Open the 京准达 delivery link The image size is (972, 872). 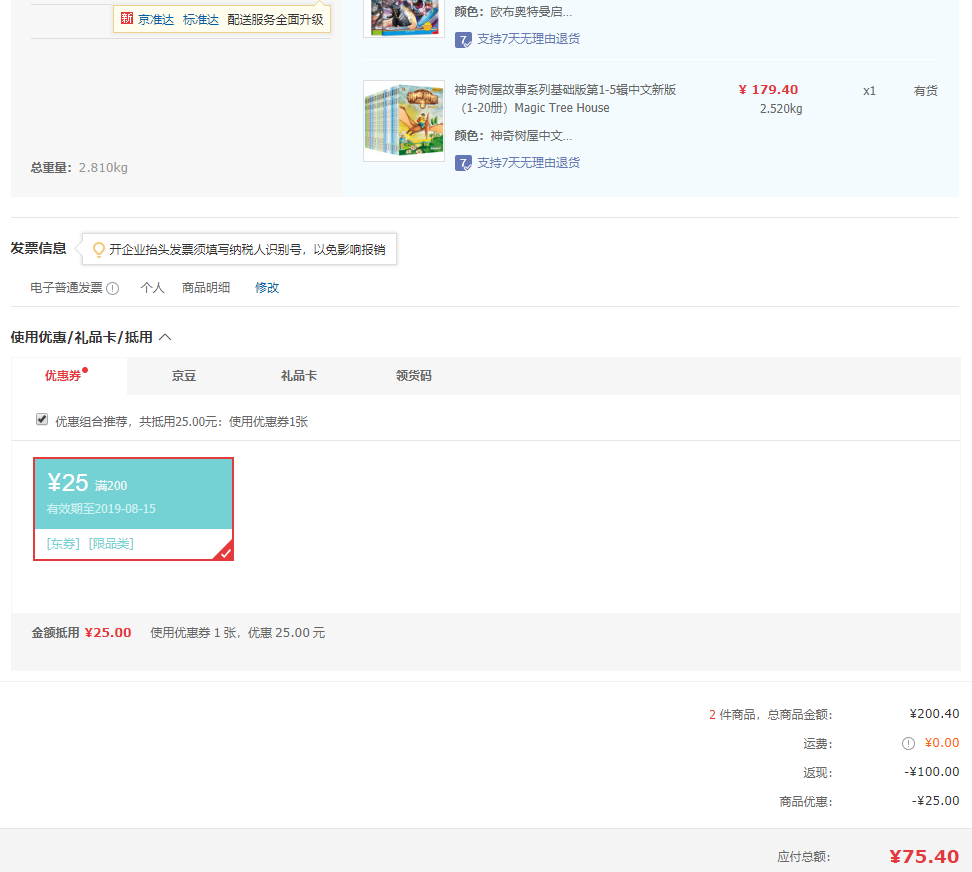(156, 19)
